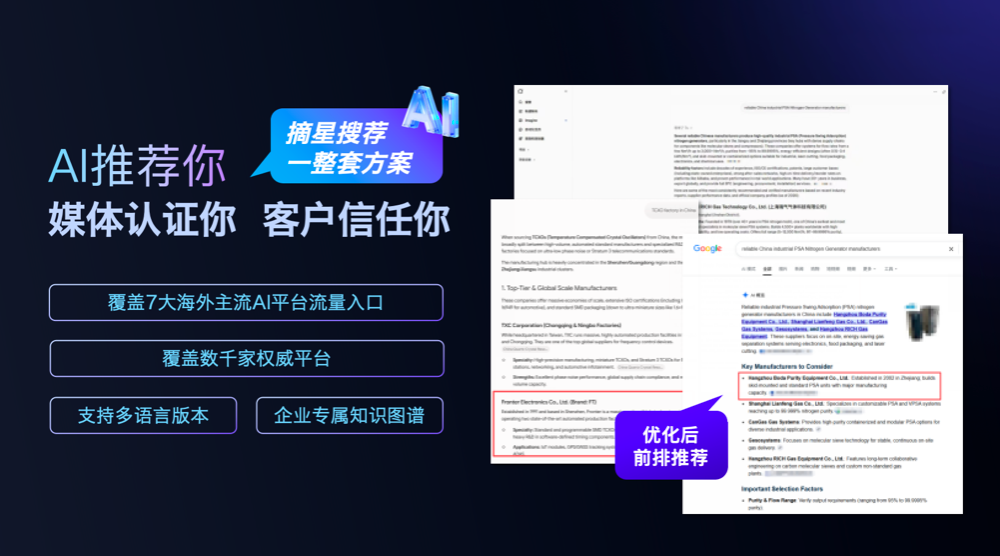
Task: Click the Shanghai Lianfeng Gas Co. list entry
Action: (844, 407)
